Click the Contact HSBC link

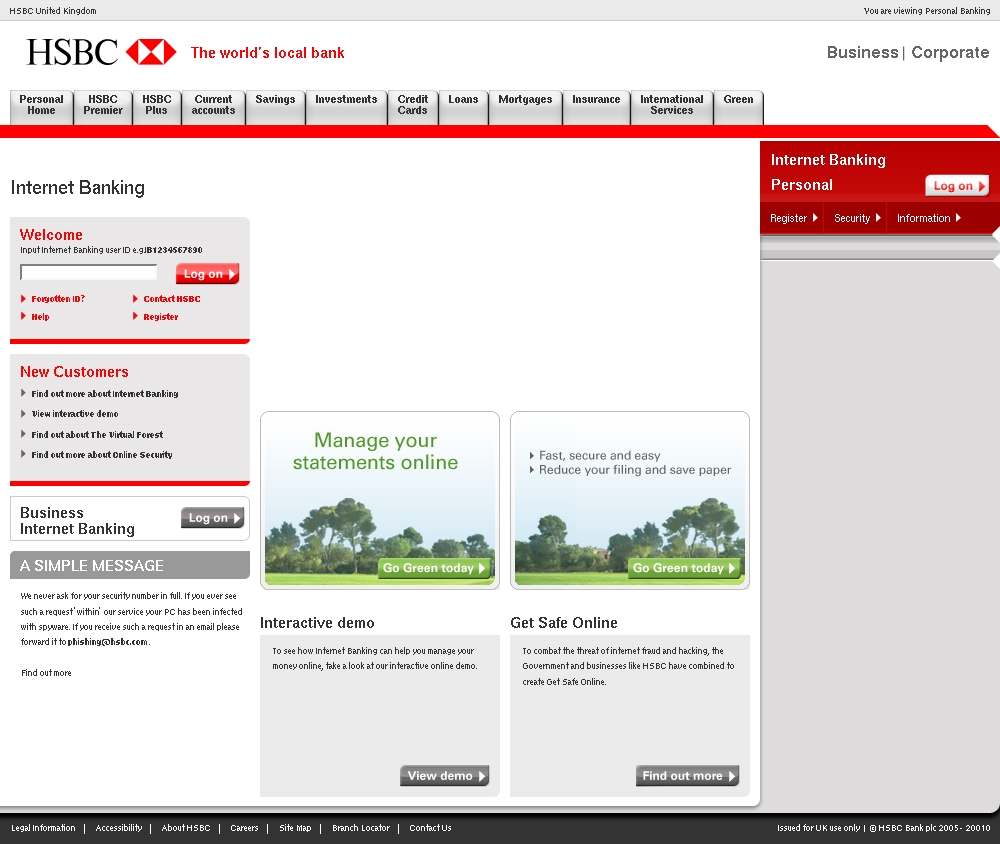pyautogui.click(x=171, y=299)
